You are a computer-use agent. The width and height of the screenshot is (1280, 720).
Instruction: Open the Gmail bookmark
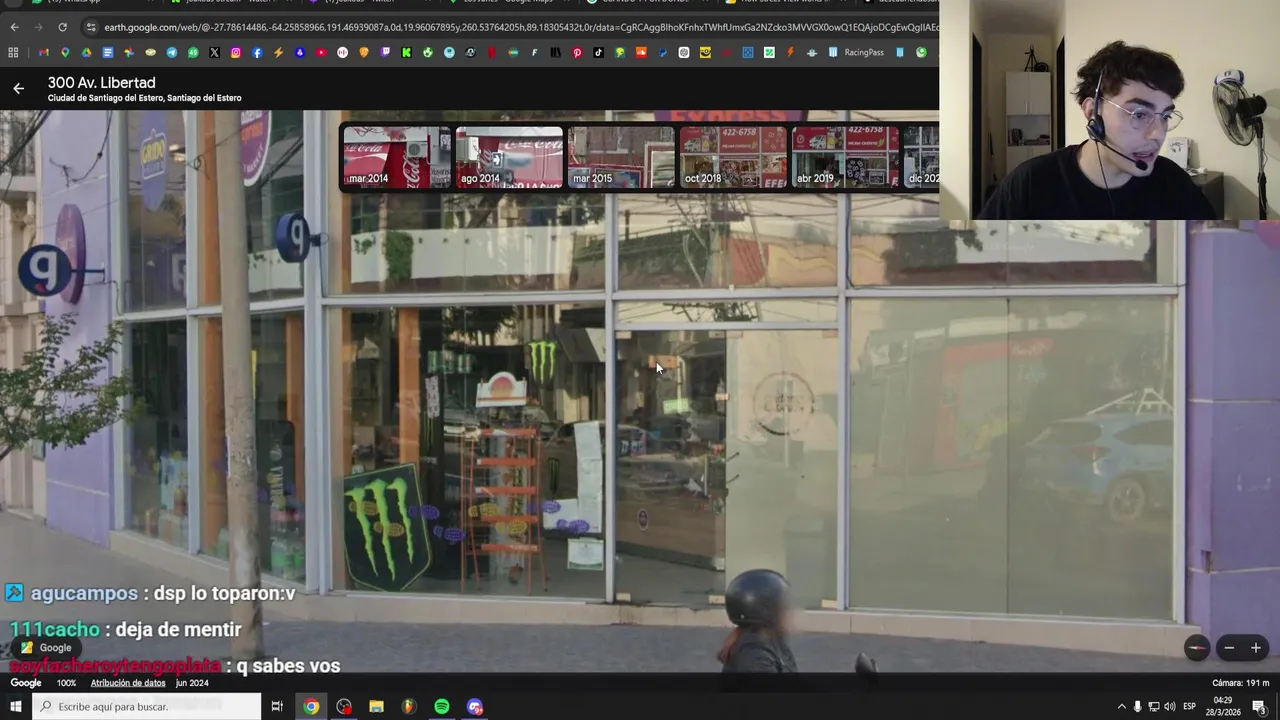[x=44, y=52]
